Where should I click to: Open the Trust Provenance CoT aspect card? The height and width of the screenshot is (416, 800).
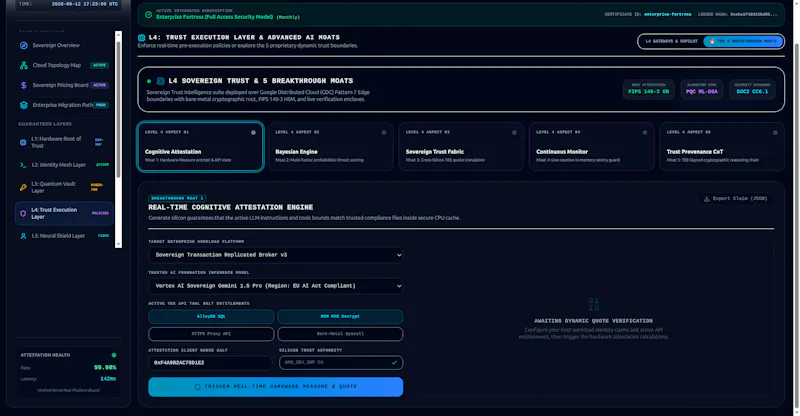pyautogui.click(x=722, y=146)
